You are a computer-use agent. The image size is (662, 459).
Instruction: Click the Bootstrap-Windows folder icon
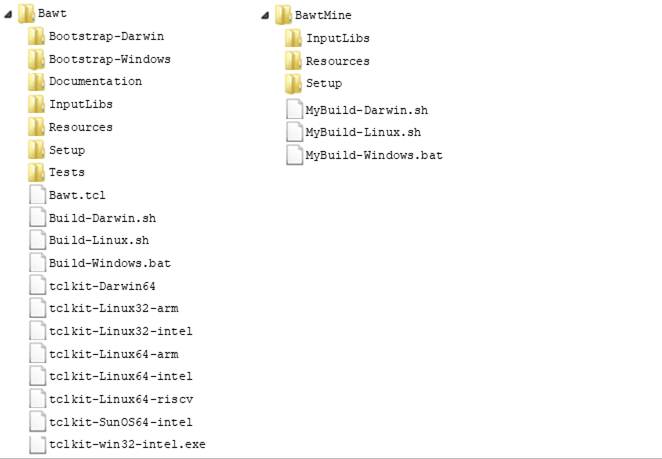[x=36, y=59]
